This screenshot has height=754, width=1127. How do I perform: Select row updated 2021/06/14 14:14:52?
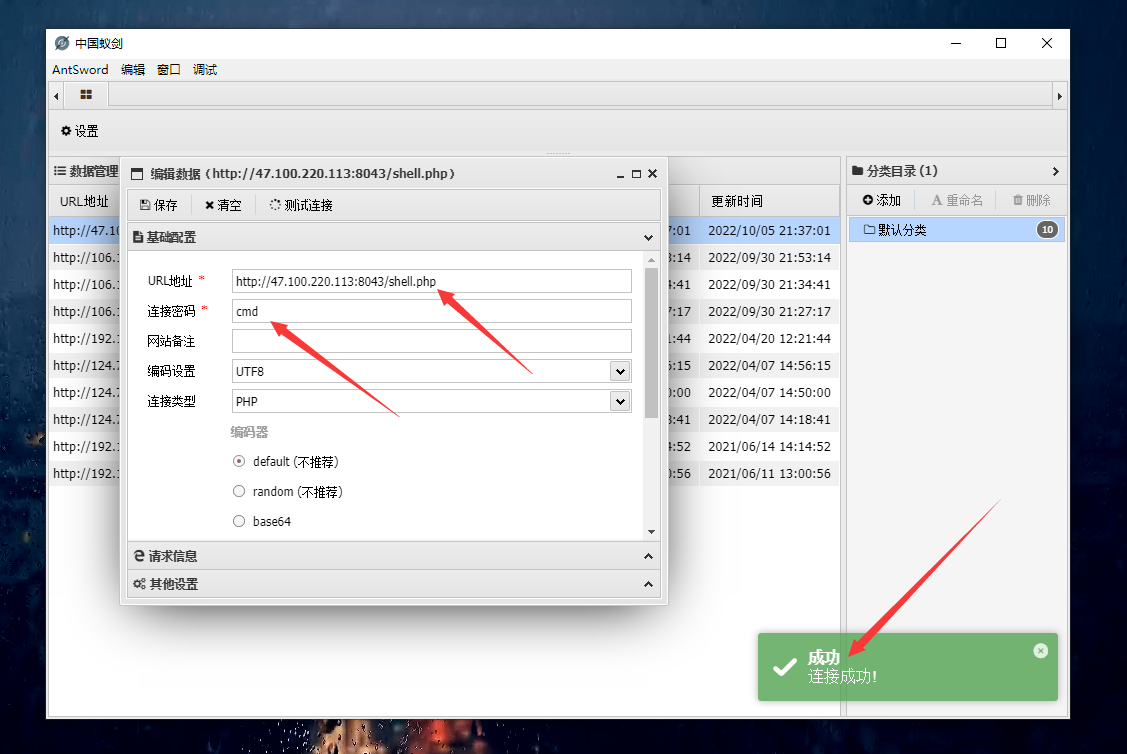click(x=769, y=446)
